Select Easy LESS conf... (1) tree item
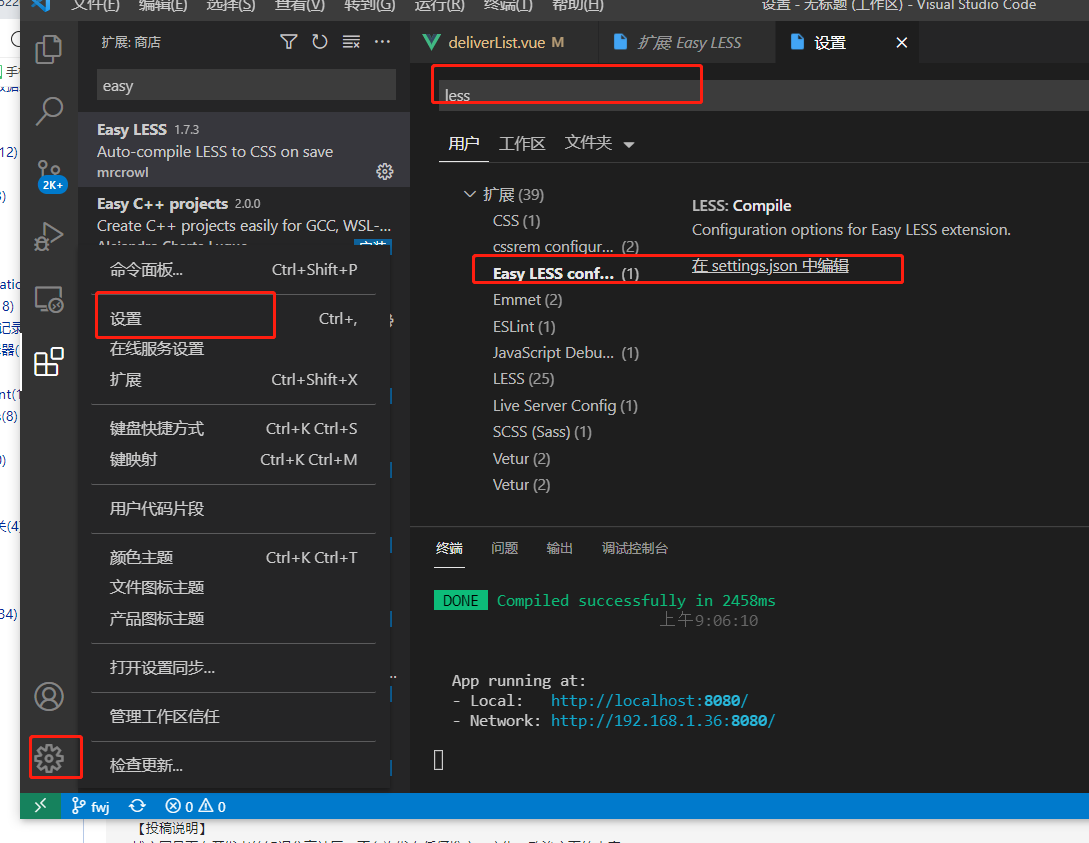 coord(565,274)
